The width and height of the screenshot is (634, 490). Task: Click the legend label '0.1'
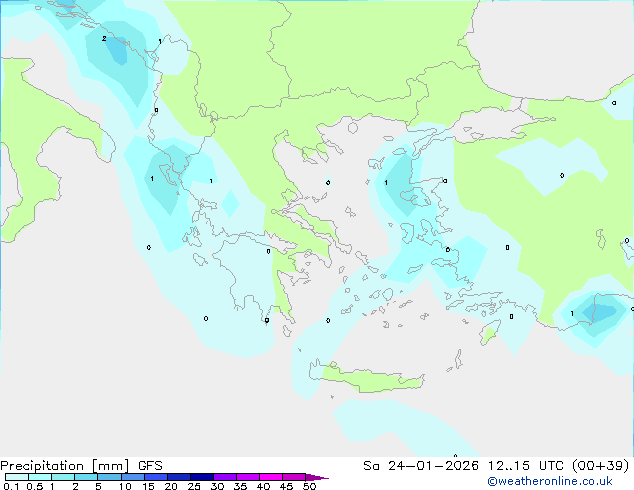(11, 486)
